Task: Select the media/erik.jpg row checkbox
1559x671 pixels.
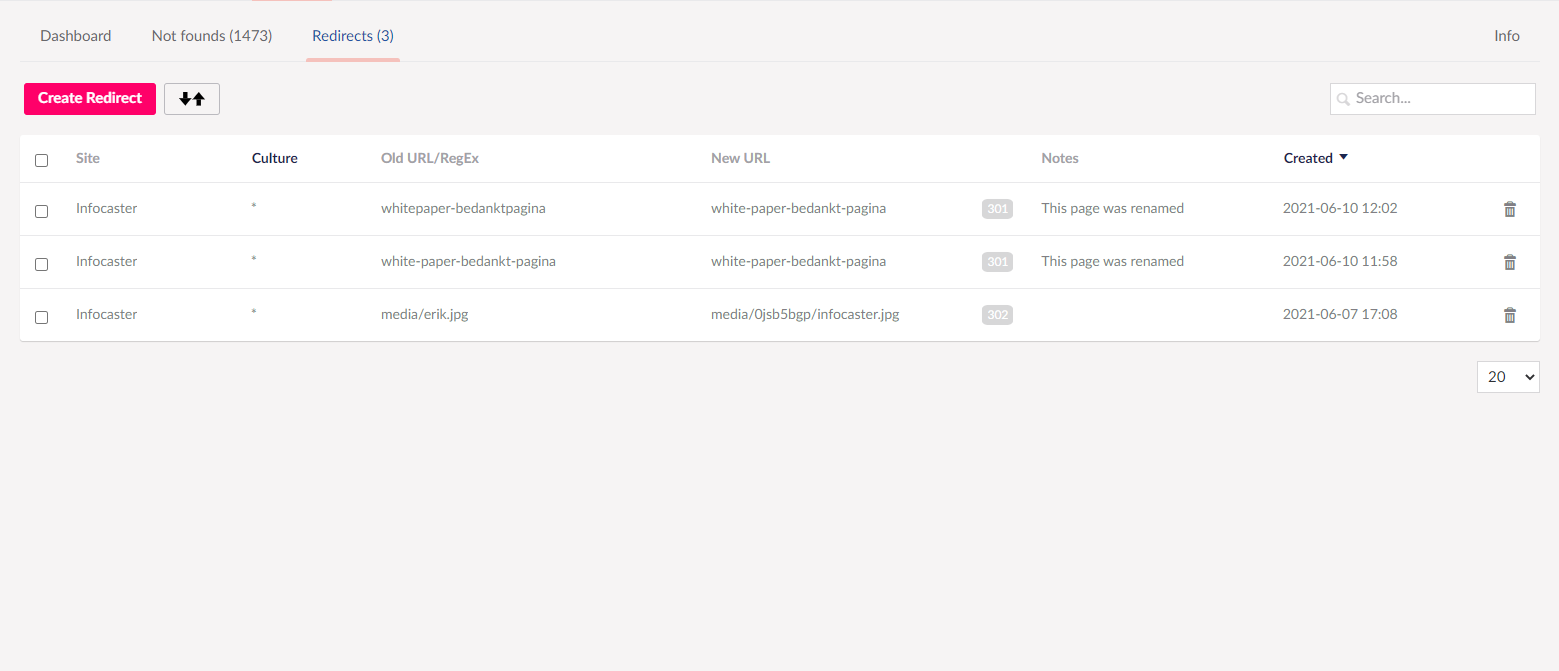Action: (41, 317)
